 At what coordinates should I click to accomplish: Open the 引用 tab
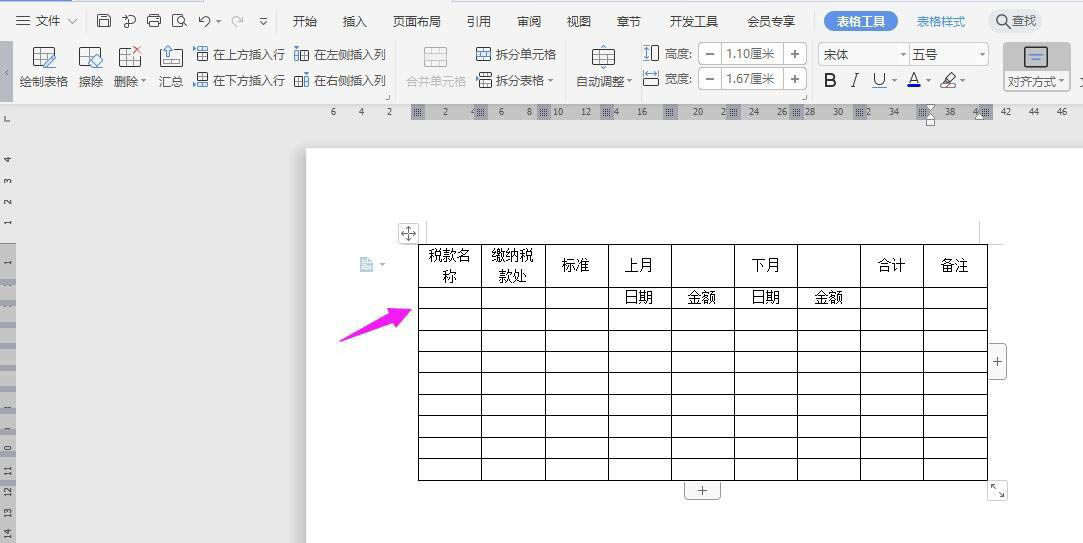[479, 21]
